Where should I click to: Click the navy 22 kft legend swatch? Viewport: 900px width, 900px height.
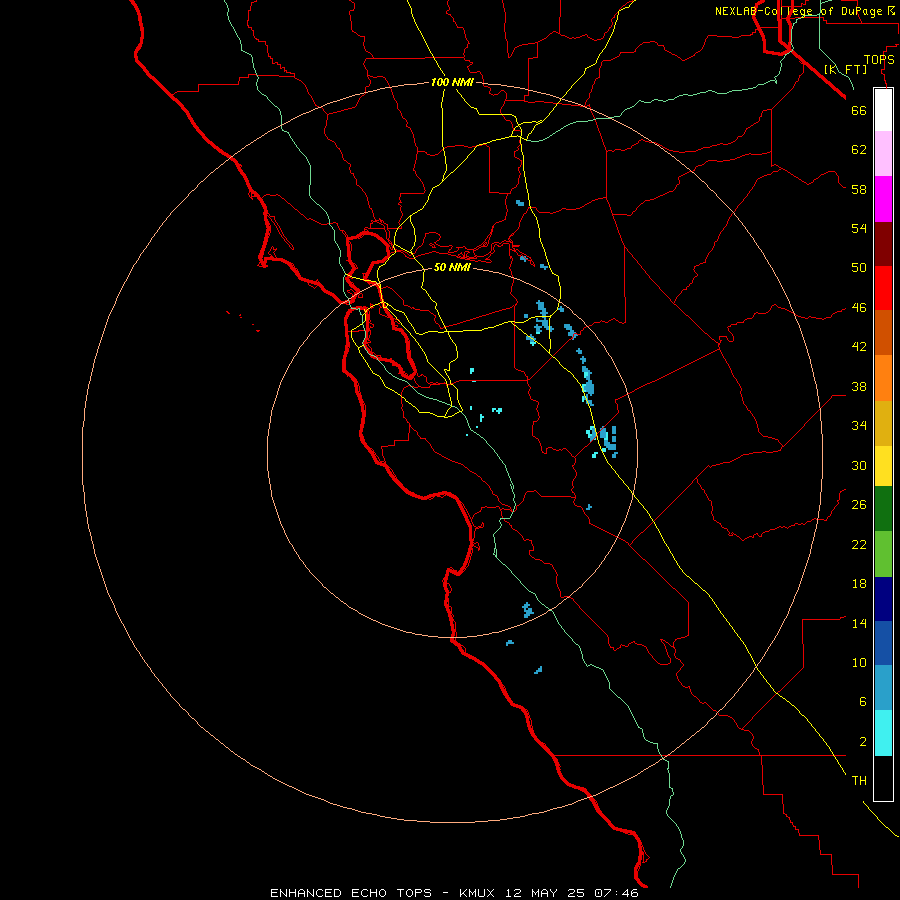point(883,599)
